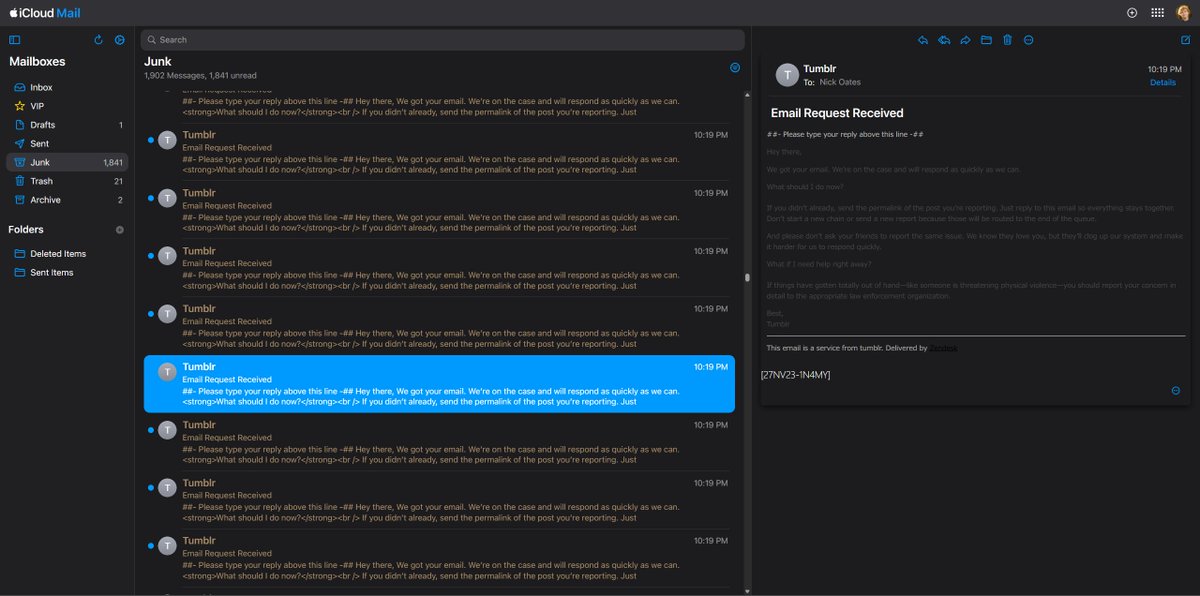Click the Tumblr sender avatar in reading pane

tap(788, 75)
